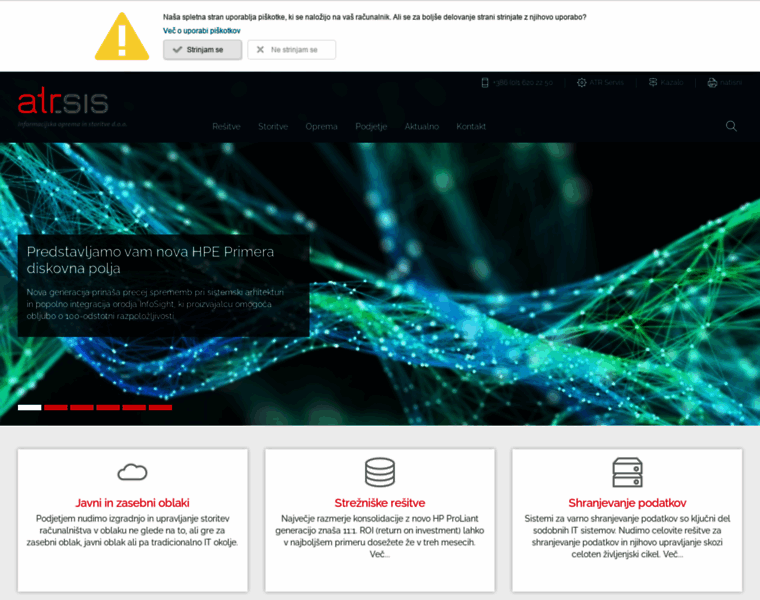The image size is (760, 600).
Task: Click the phone number in the top bar
Action: (x=523, y=83)
